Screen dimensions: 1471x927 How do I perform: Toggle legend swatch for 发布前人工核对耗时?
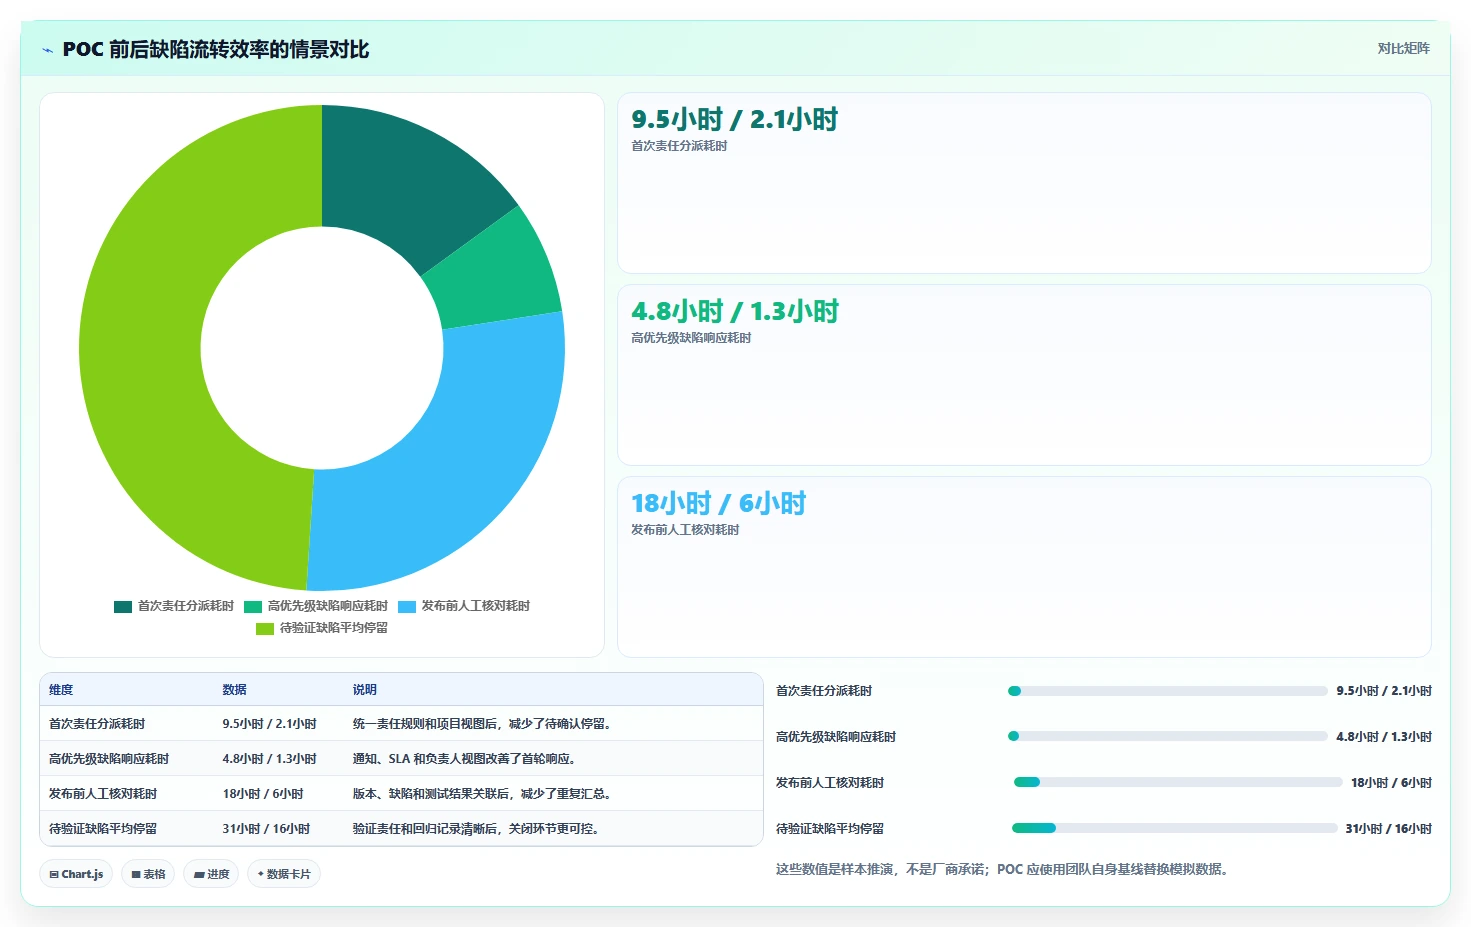pyautogui.click(x=407, y=606)
